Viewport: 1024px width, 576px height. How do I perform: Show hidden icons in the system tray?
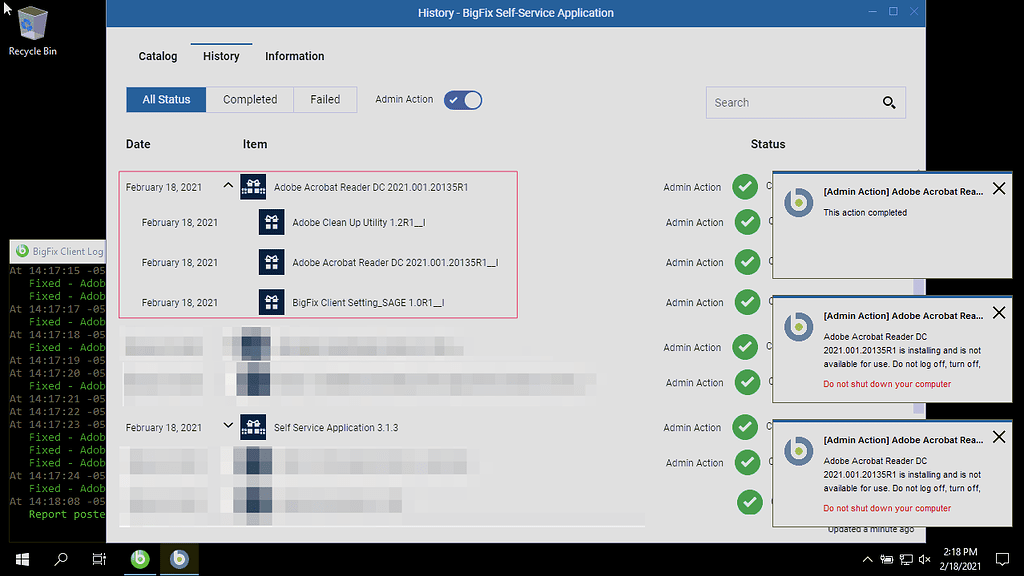(867, 559)
